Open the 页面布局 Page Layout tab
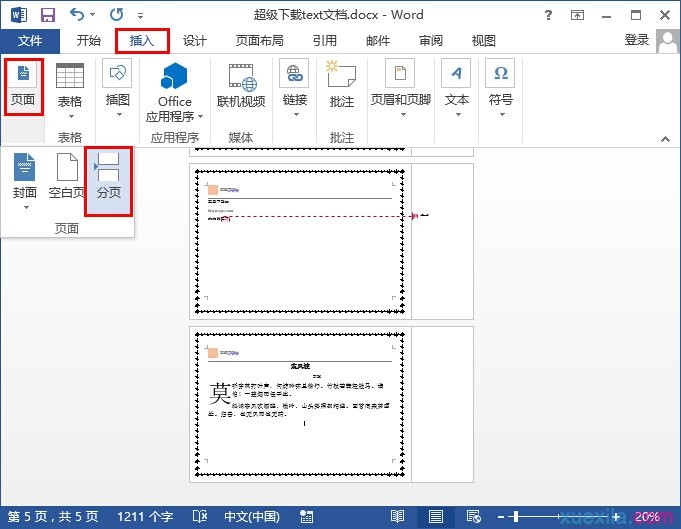 click(260, 41)
